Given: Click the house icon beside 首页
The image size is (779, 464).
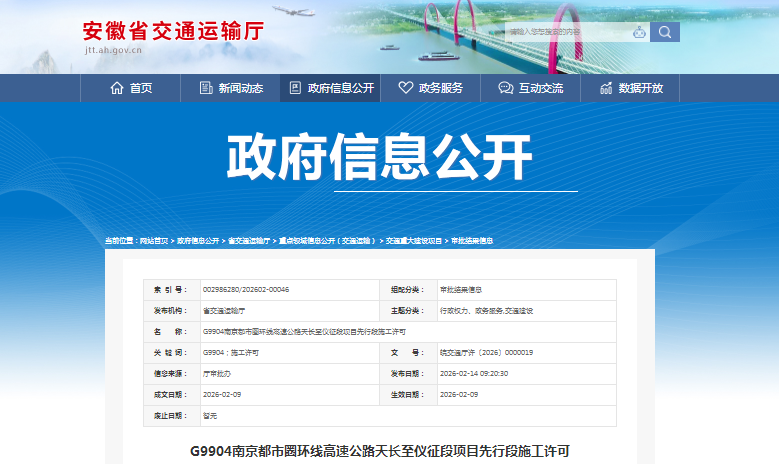Looking at the screenshot, I should click(118, 88).
